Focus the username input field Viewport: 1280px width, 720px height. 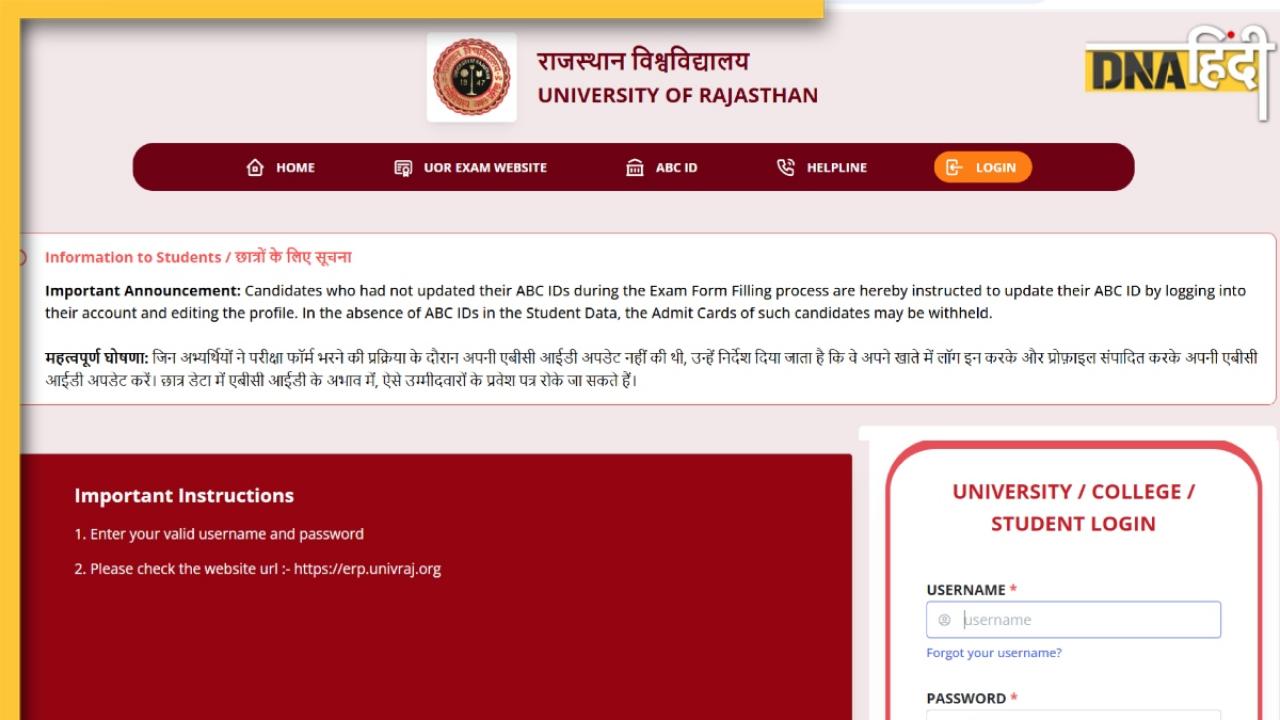click(1073, 620)
